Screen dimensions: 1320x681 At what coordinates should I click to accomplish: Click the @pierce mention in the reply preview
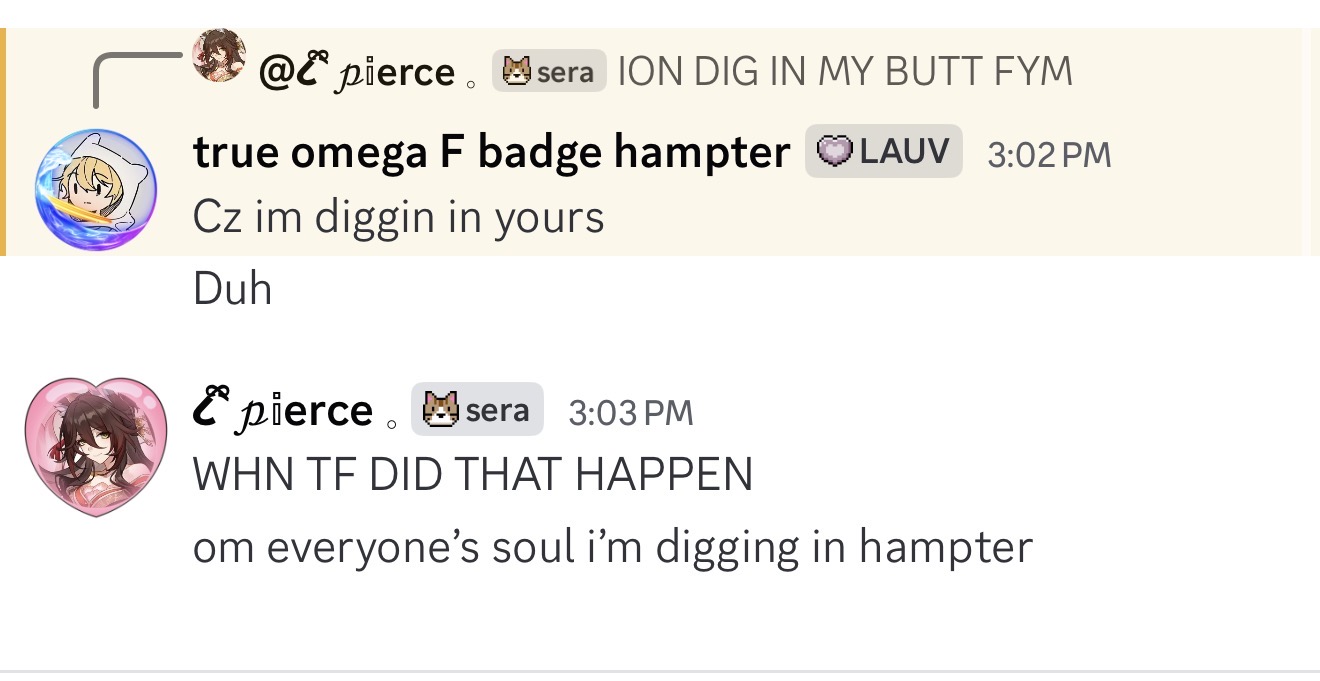[356, 72]
